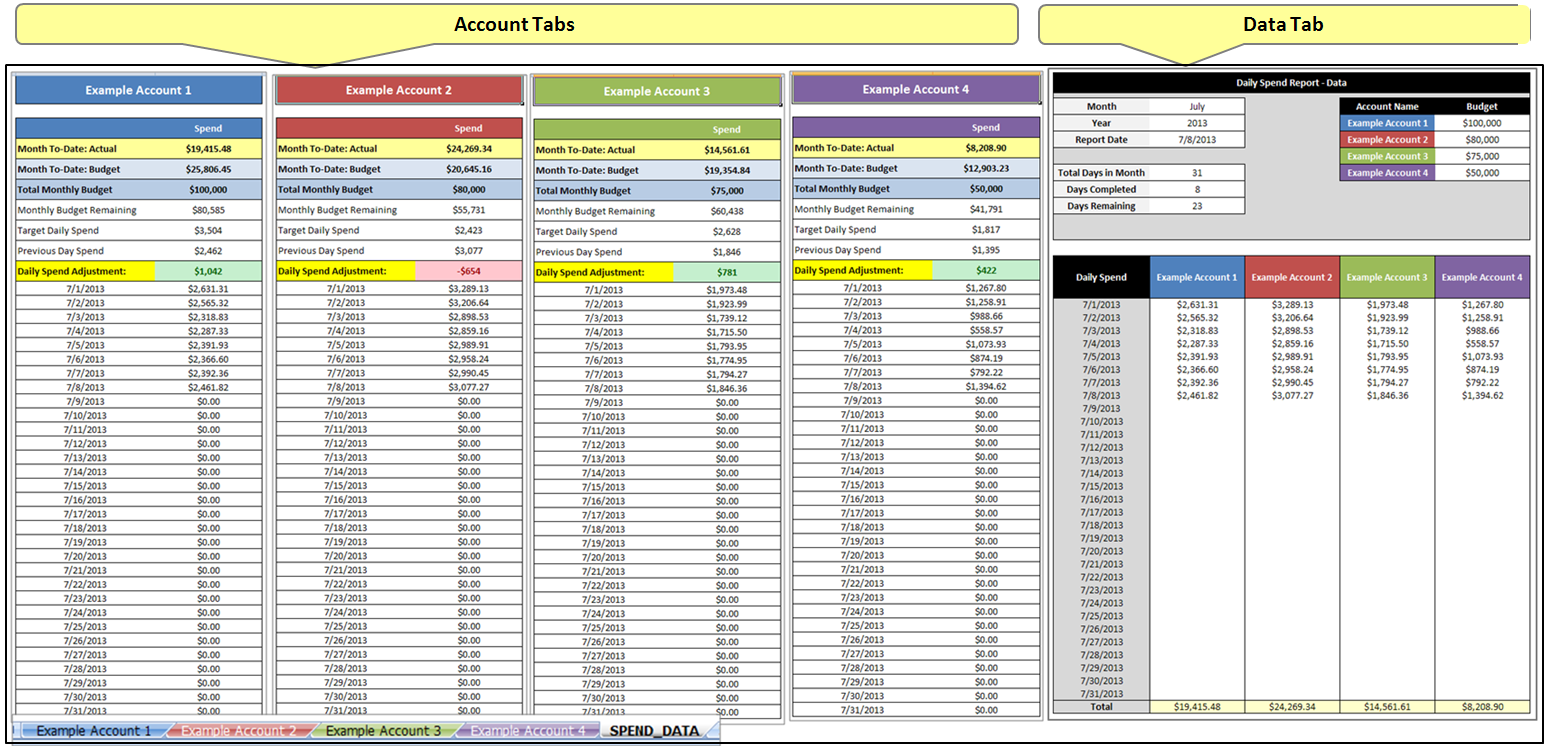This screenshot has height=746, width=1548.
Task: Select $19,415.48 Month To-Date Actual in Account 1 panel
Action: coord(208,148)
